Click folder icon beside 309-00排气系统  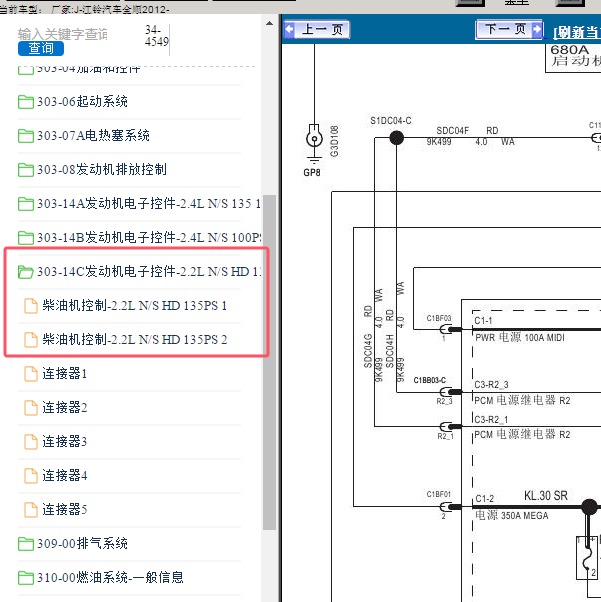[x=26, y=544]
